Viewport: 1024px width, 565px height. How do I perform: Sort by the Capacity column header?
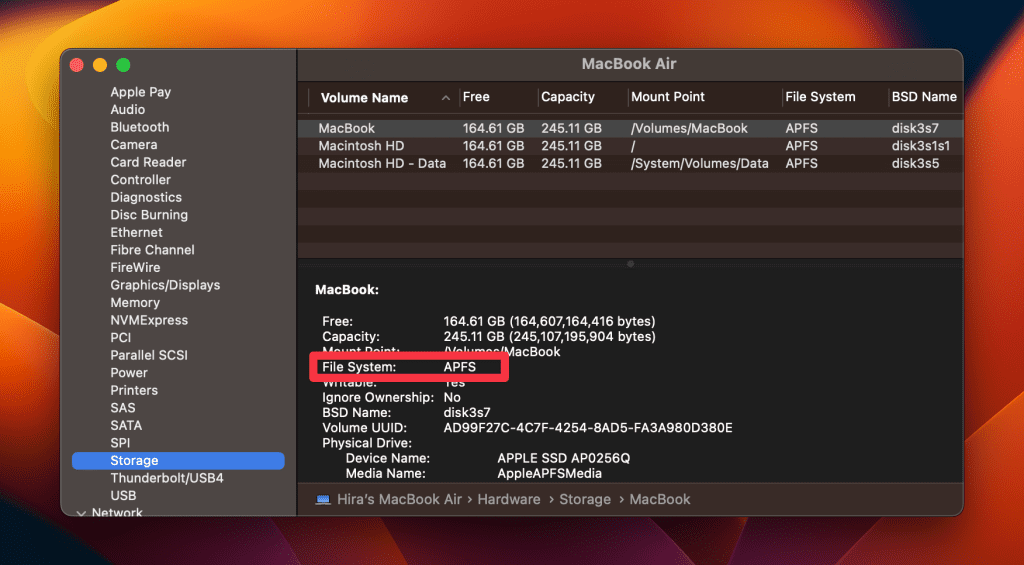[x=567, y=97]
